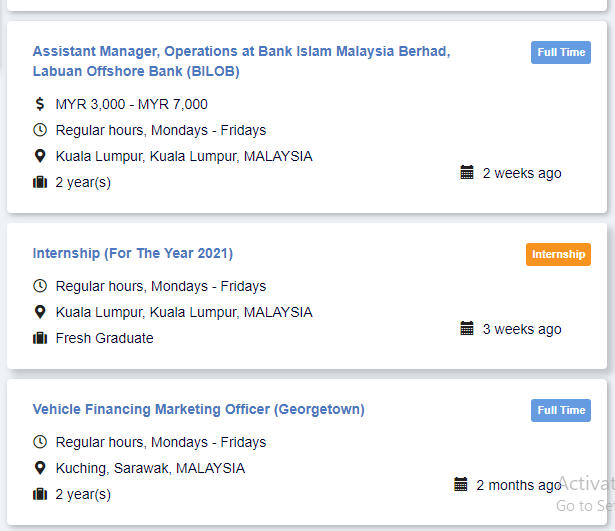Click the location pin in Assistant Manager card
The width and height of the screenshot is (615, 531).
[40, 156]
